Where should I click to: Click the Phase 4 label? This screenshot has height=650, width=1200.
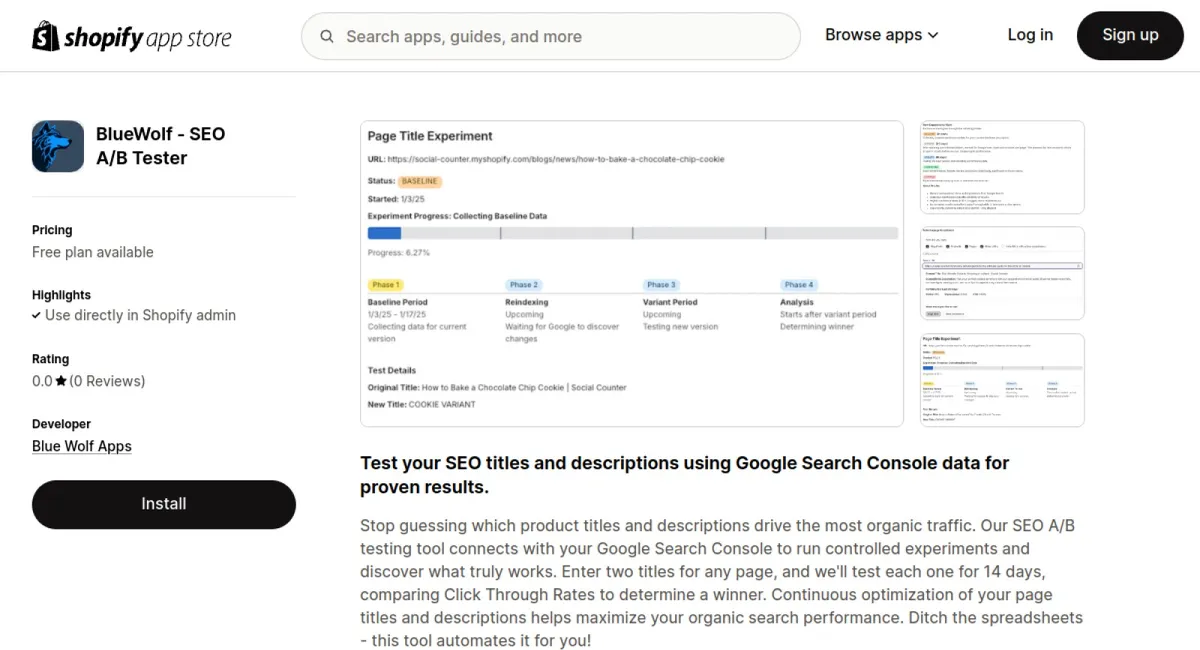coord(799,285)
